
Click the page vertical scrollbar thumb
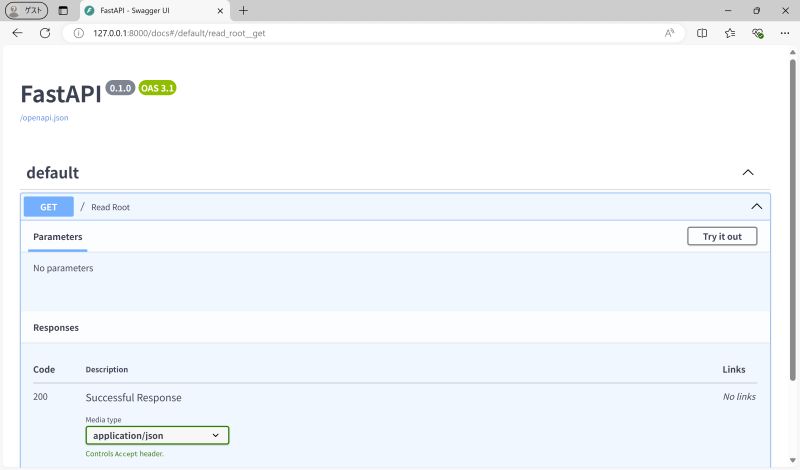(x=792, y=219)
